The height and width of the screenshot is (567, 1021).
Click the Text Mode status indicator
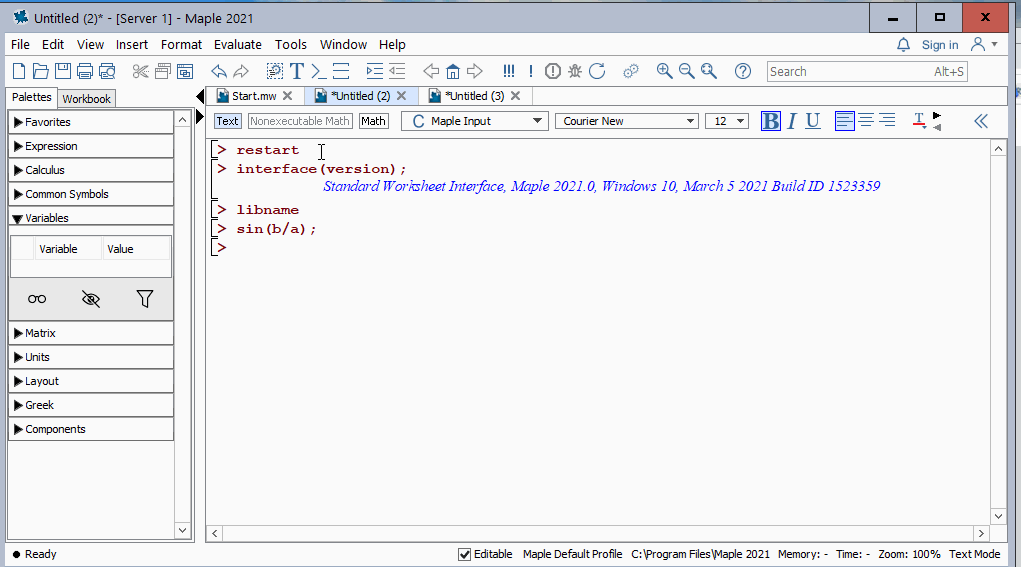click(x=974, y=554)
